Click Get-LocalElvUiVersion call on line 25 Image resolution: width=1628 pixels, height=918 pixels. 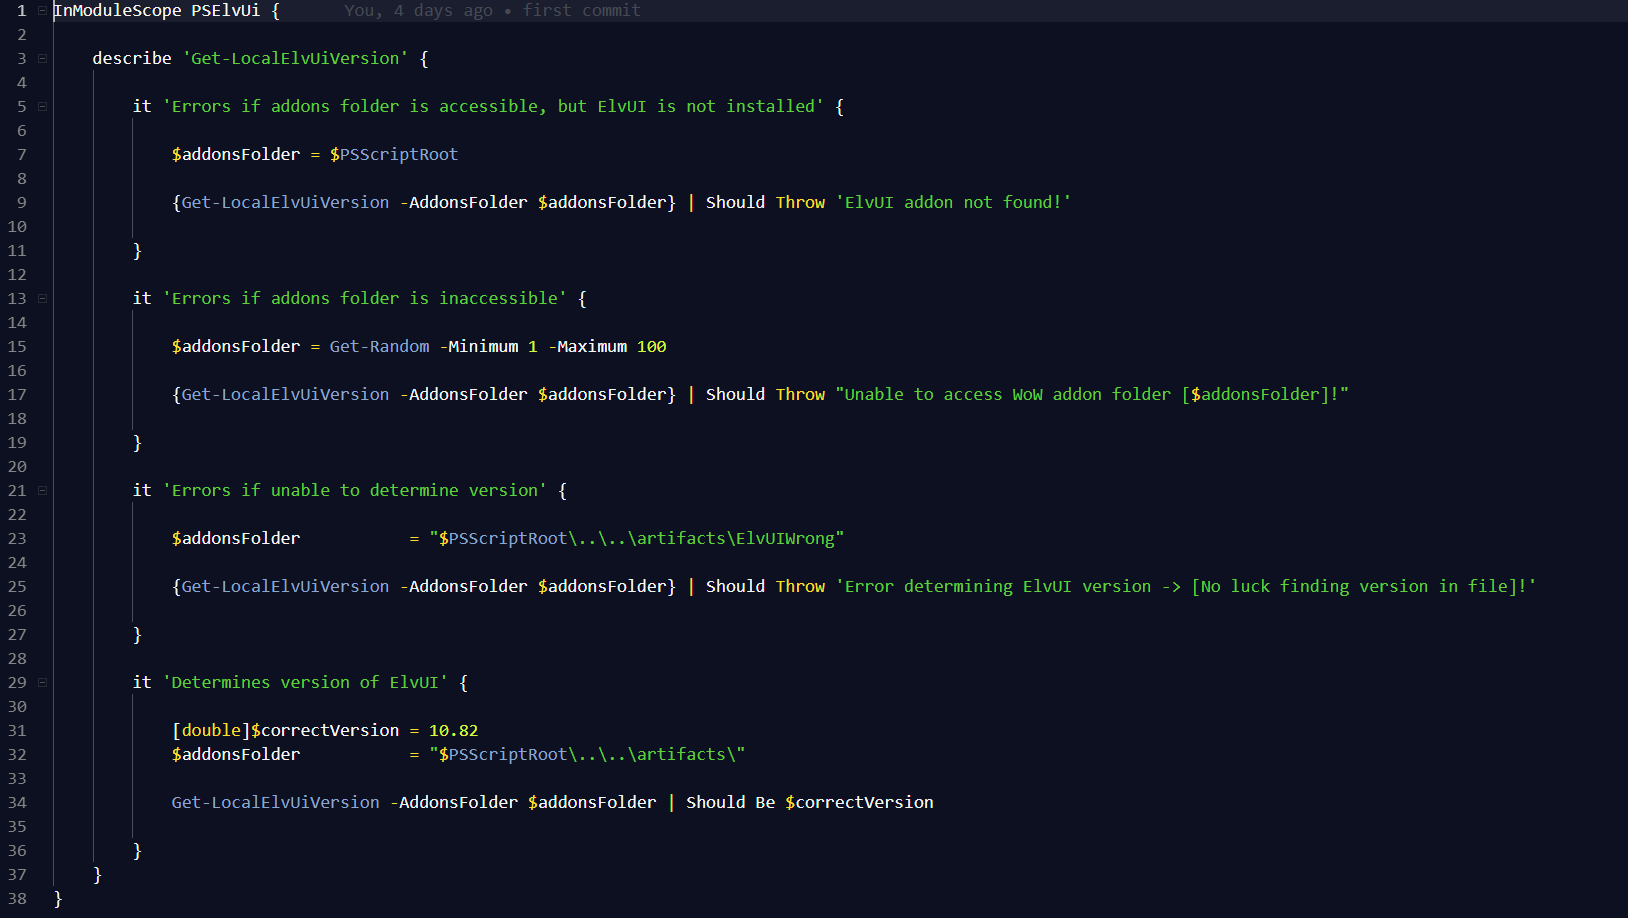(285, 586)
